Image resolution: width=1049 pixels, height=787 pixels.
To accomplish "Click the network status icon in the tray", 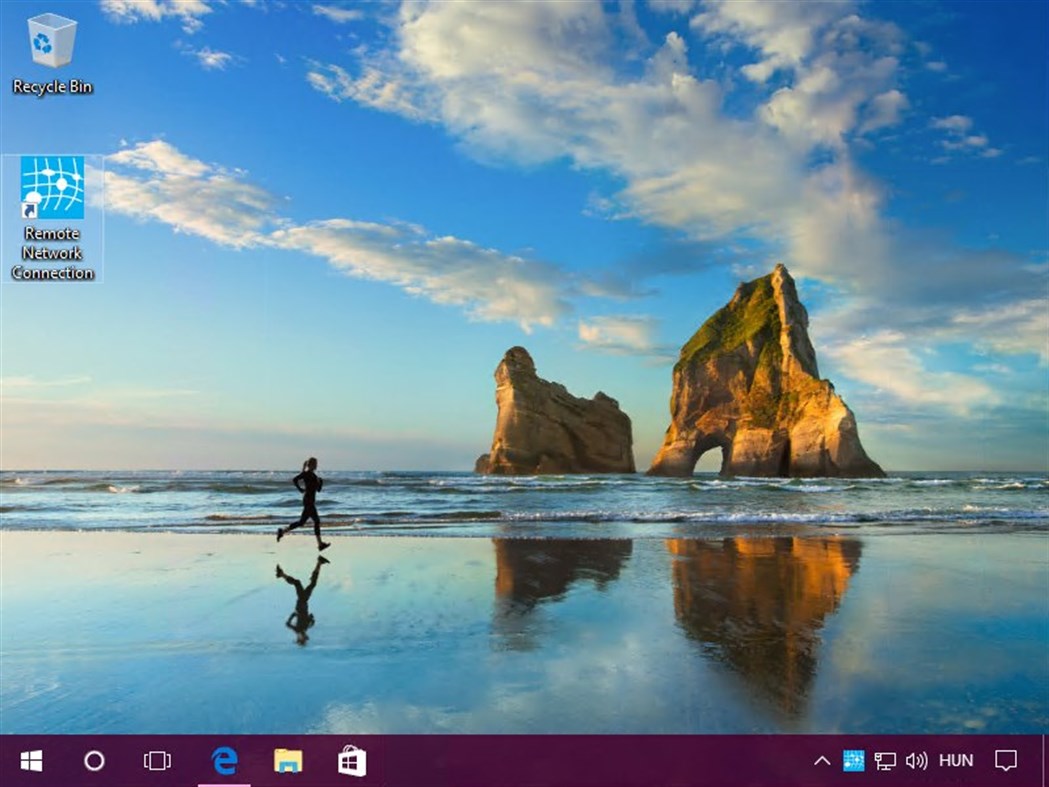I will pyautogui.click(x=884, y=761).
